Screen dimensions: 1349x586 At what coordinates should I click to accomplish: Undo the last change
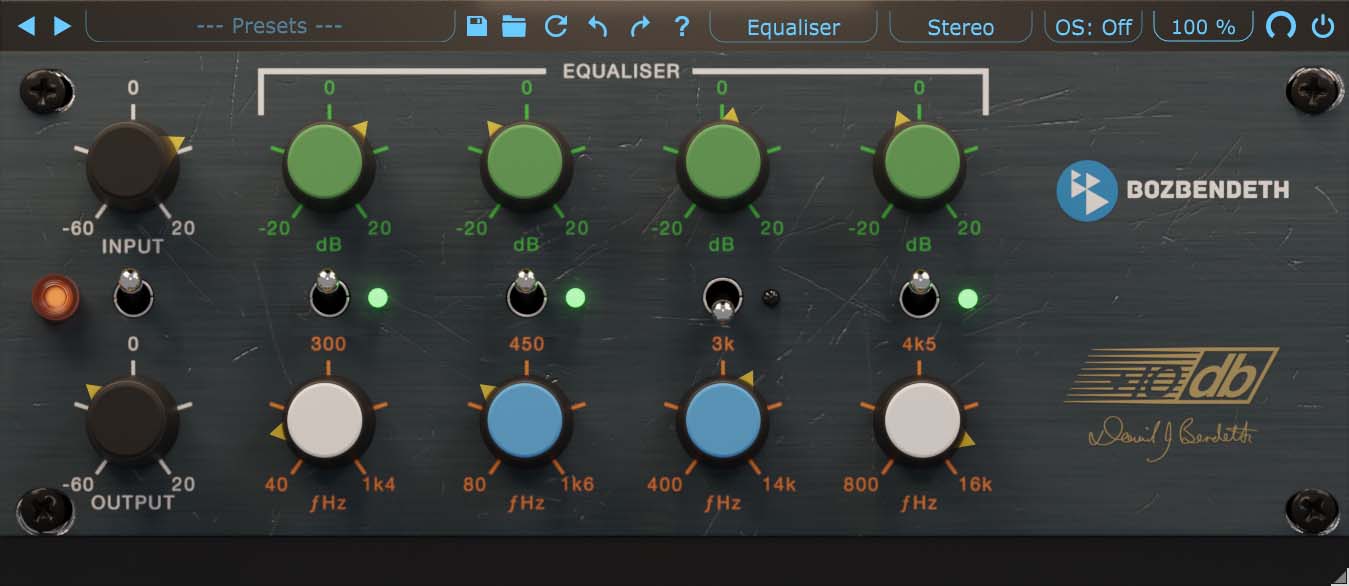click(x=598, y=27)
